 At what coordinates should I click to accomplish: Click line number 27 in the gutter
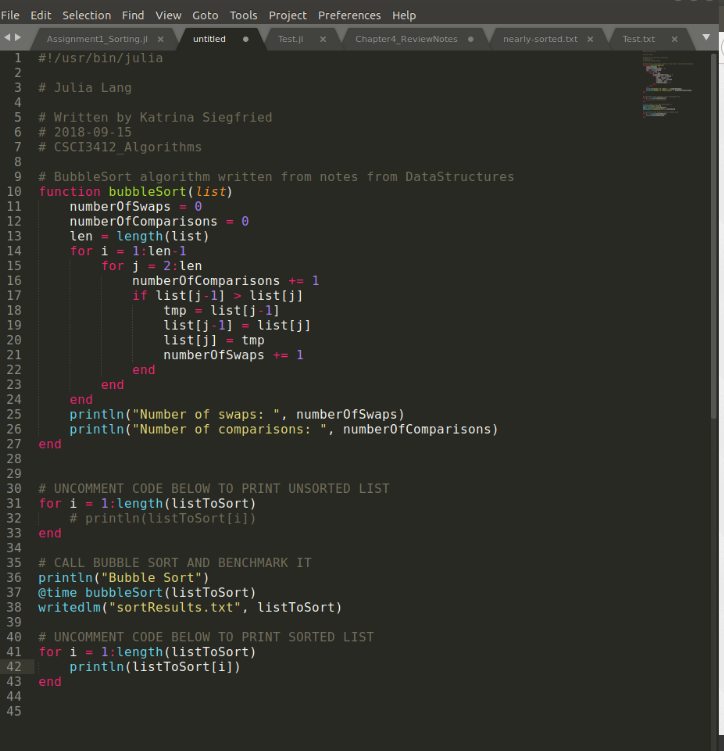tap(14, 444)
